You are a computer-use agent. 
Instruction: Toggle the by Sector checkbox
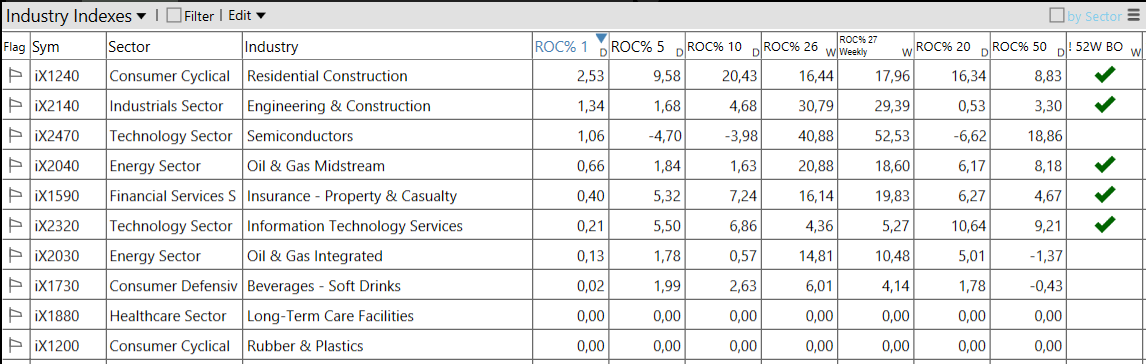1057,15
